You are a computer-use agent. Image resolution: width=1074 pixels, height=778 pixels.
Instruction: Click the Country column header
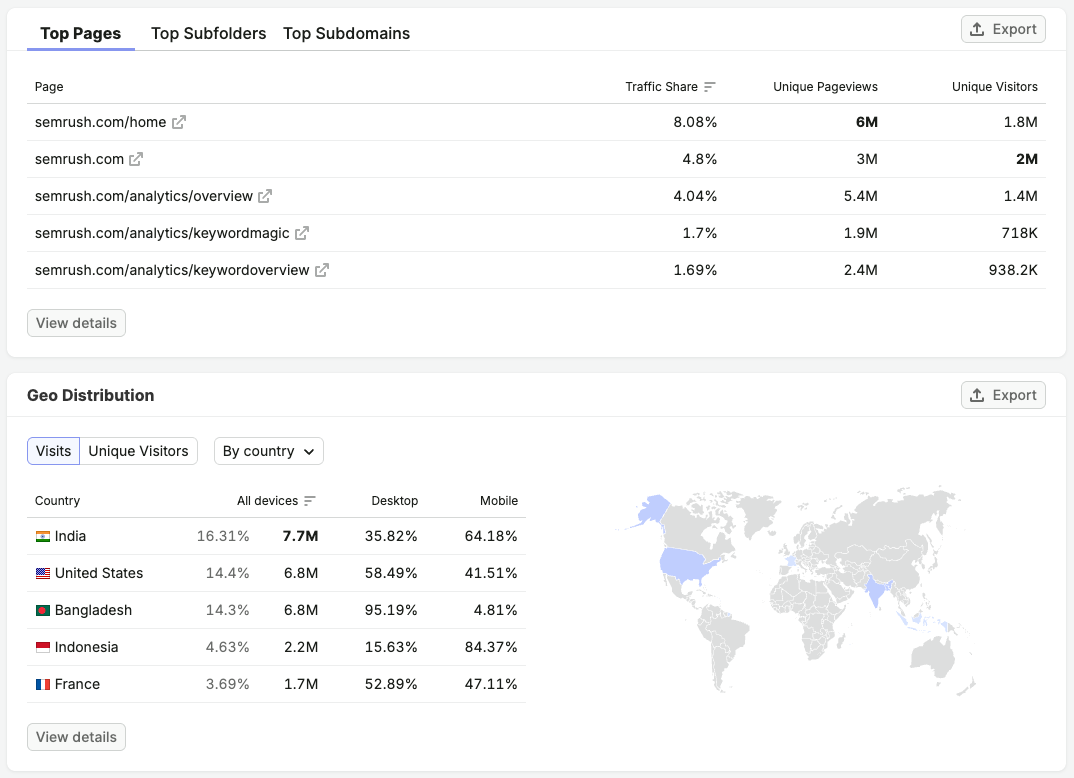58,501
